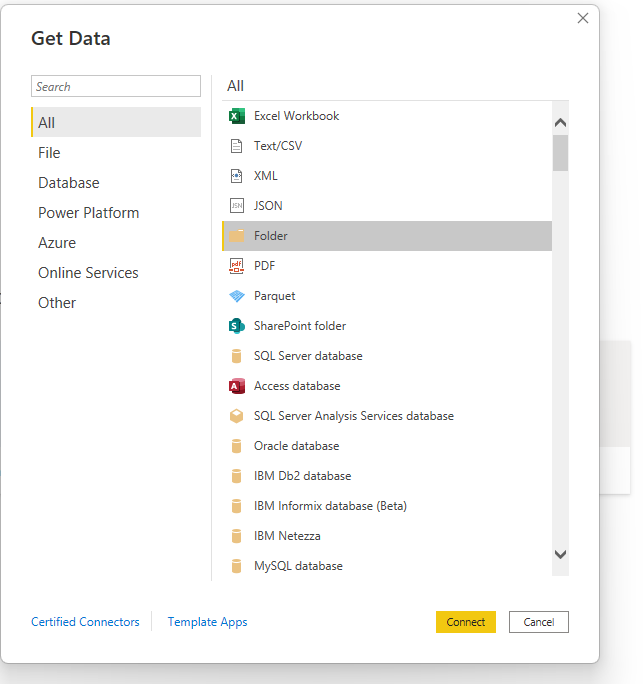The height and width of the screenshot is (684, 643).
Task: Click the Folder connector icon
Action: (236, 236)
